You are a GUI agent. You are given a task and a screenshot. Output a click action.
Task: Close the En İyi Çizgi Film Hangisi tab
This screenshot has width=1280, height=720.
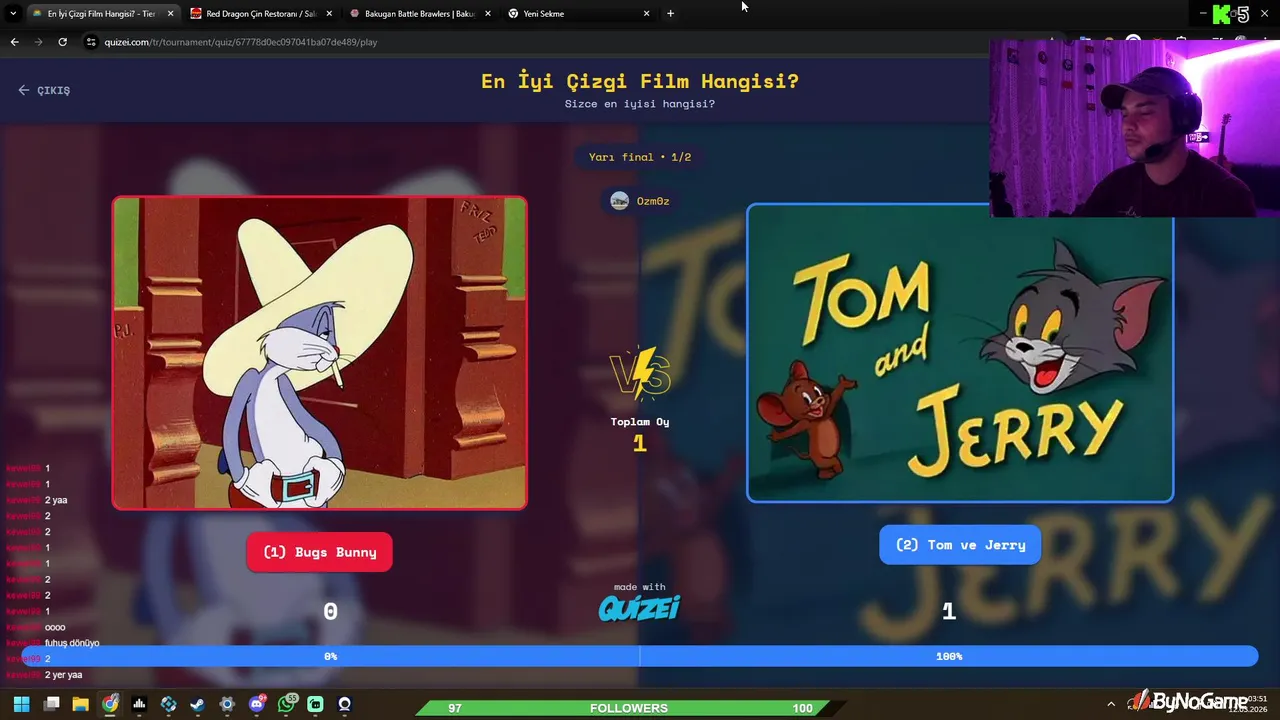click(x=170, y=14)
